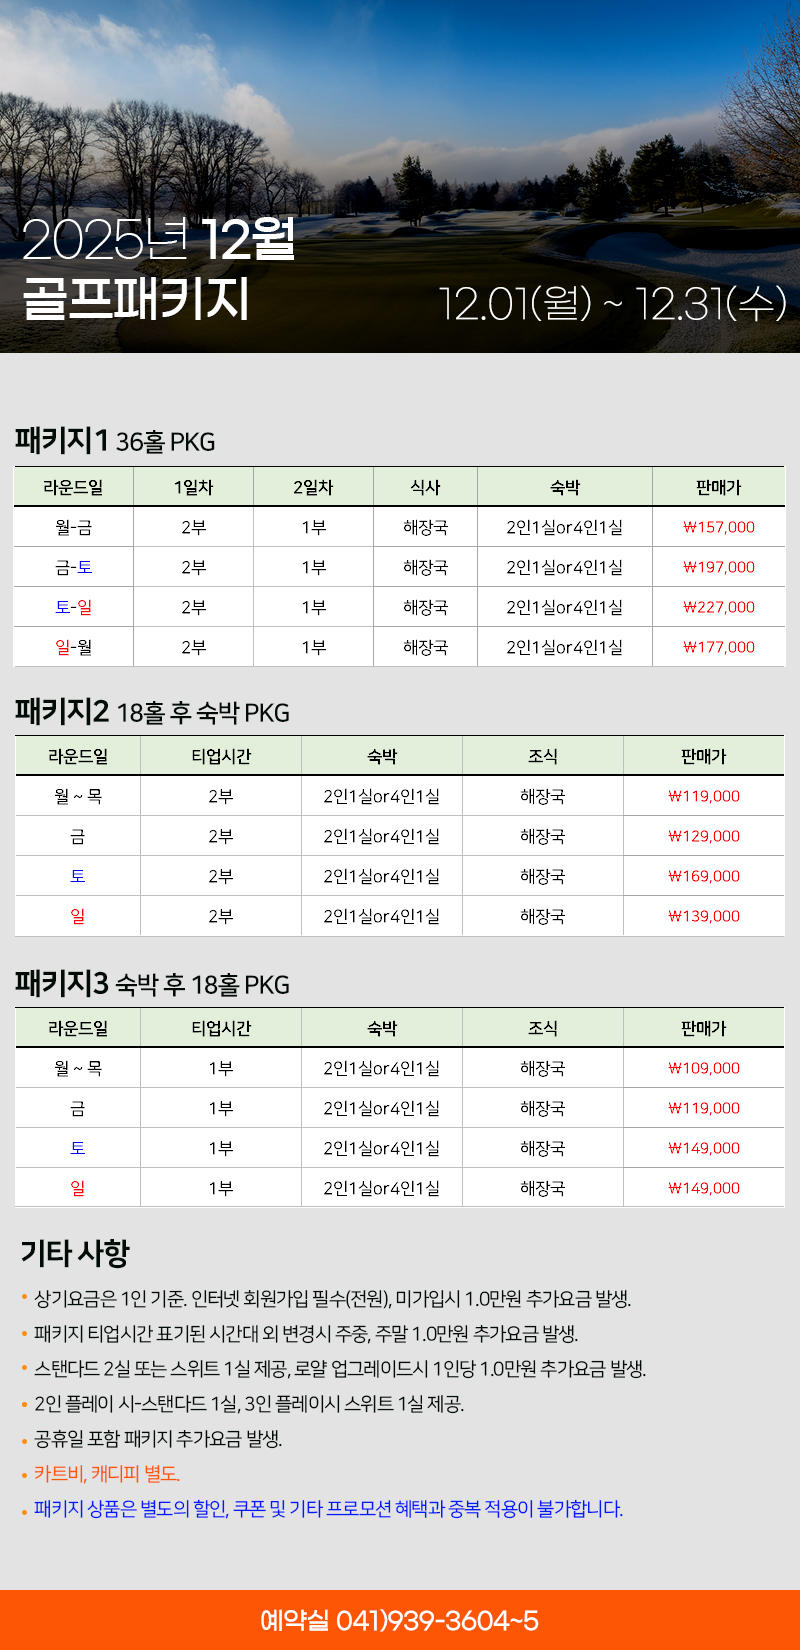Screen dimensions: 800x1650
Task: Click the 기타 사항 heading
Action: point(75,1252)
